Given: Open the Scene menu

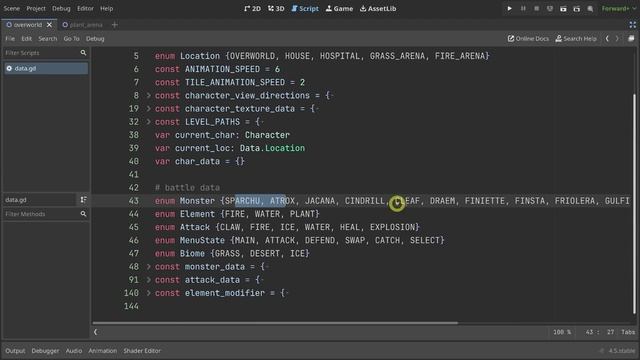Looking at the screenshot, I should (11, 8).
